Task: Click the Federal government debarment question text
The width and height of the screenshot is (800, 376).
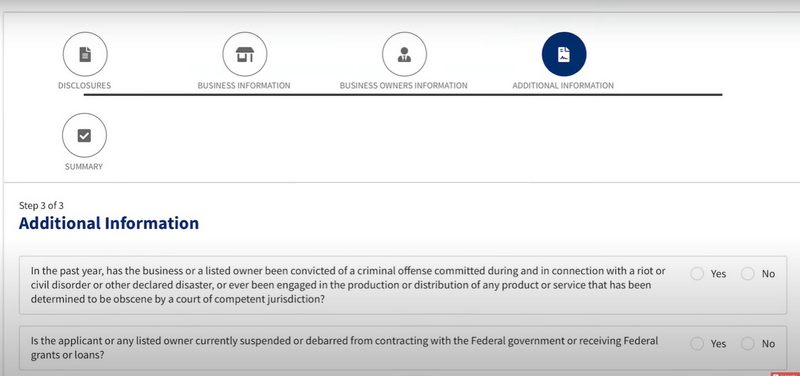Action: pos(344,347)
